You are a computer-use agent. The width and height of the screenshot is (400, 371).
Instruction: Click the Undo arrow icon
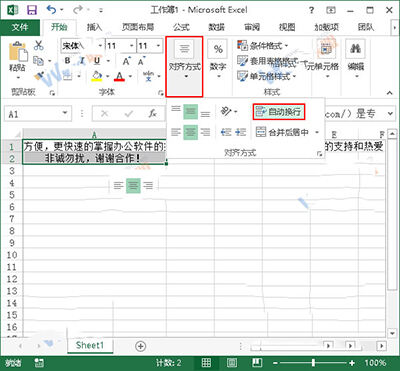tap(51, 10)
